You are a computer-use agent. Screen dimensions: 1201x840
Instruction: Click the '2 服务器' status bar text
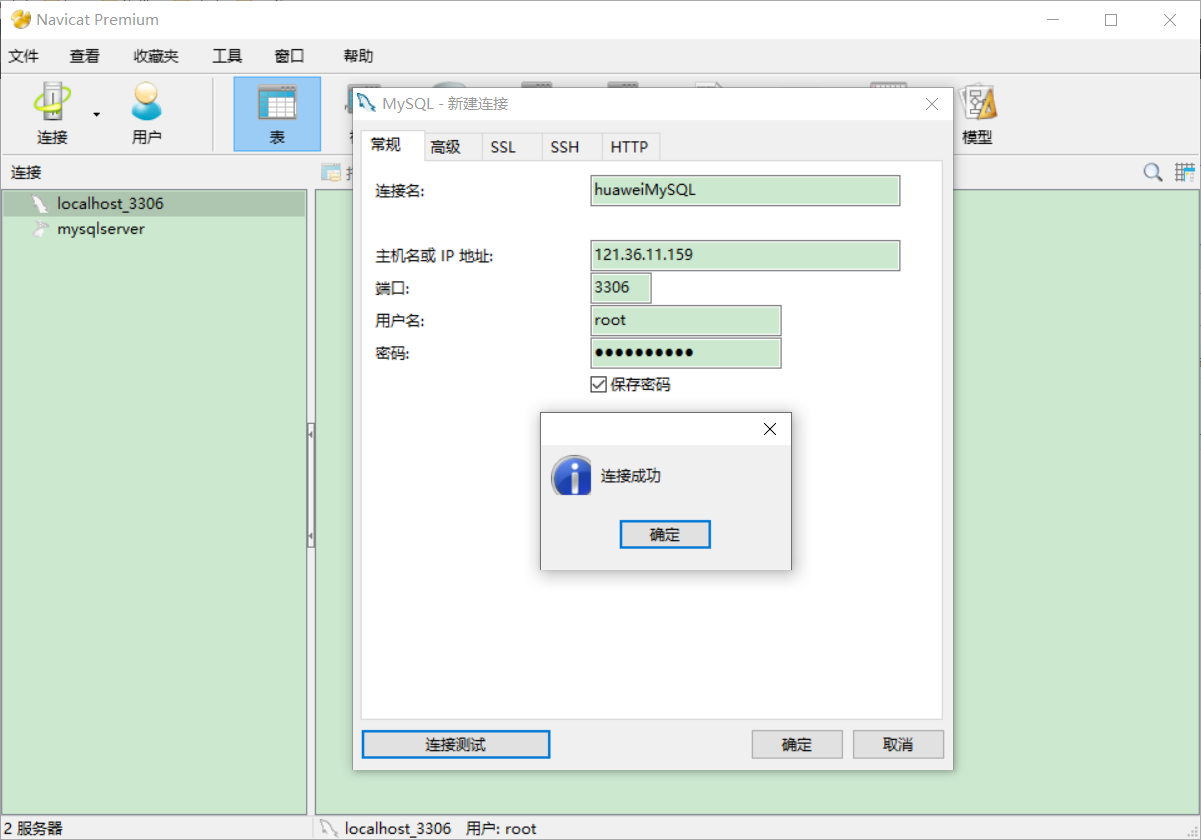pyautogui.click(x=33, y=828)
